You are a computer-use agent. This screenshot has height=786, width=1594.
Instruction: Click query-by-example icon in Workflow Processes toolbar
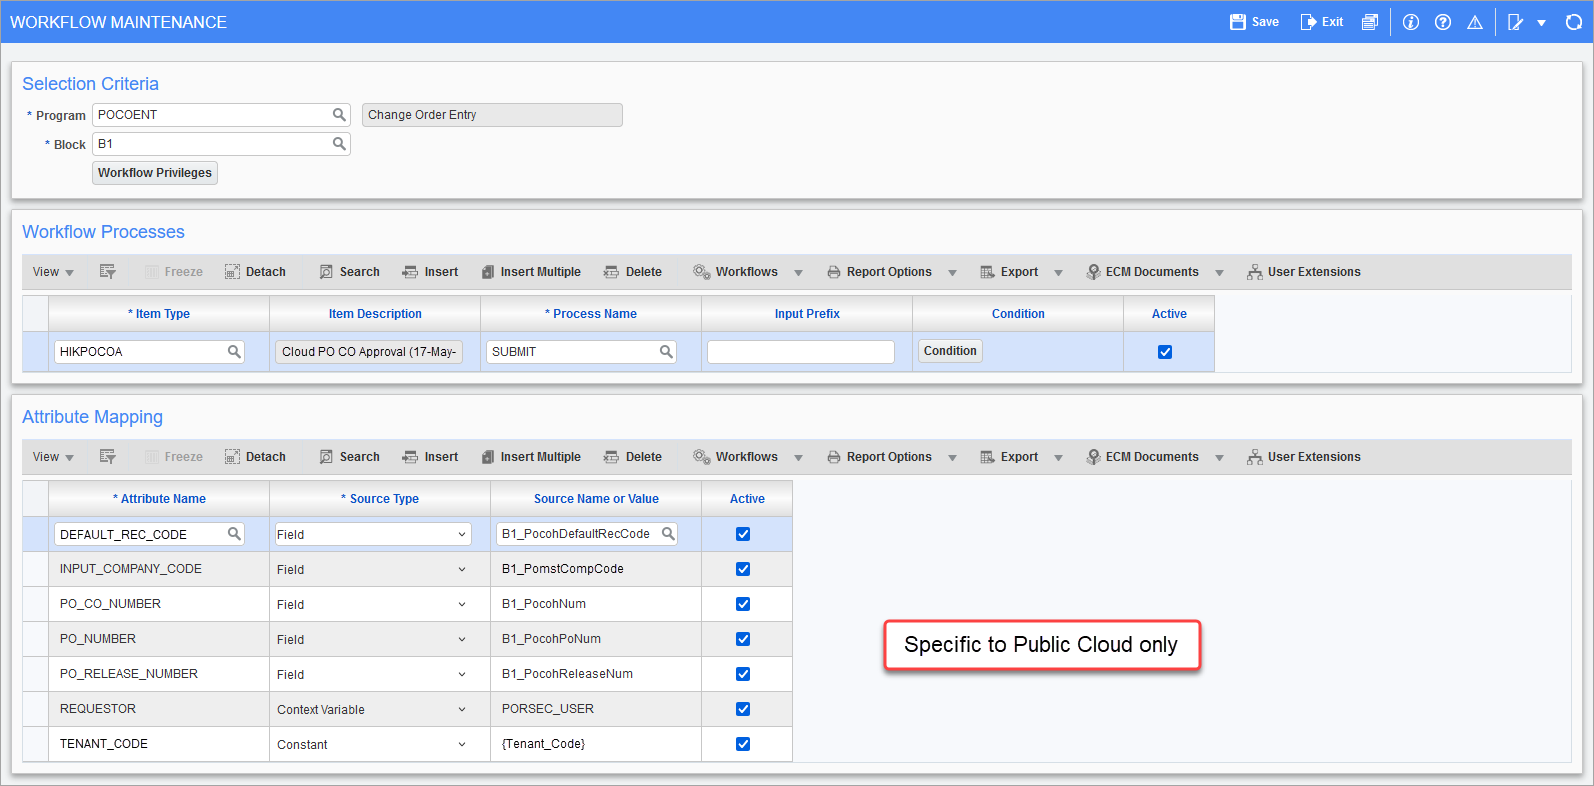point(108,272)
